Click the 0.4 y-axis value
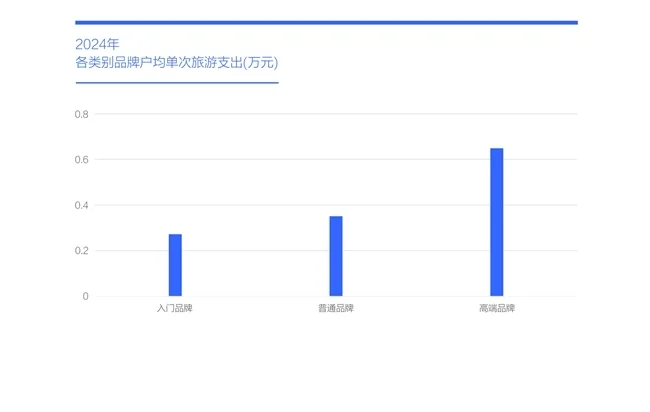Screen dimensions: 650x412 coord(82,205)
